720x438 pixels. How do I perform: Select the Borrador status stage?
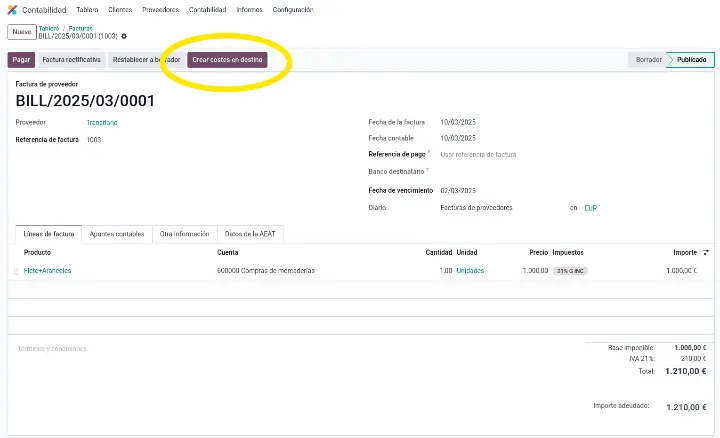(648, 60)
